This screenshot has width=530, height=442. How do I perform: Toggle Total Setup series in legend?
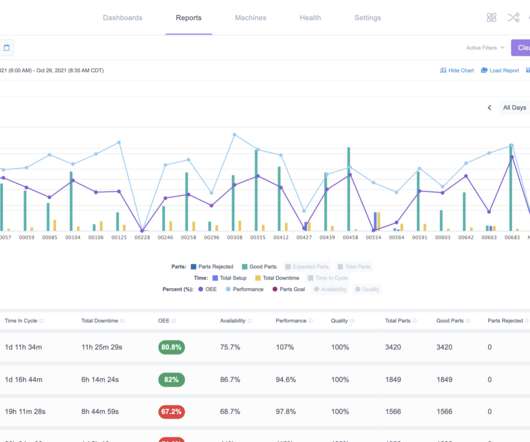pos(229,278)
